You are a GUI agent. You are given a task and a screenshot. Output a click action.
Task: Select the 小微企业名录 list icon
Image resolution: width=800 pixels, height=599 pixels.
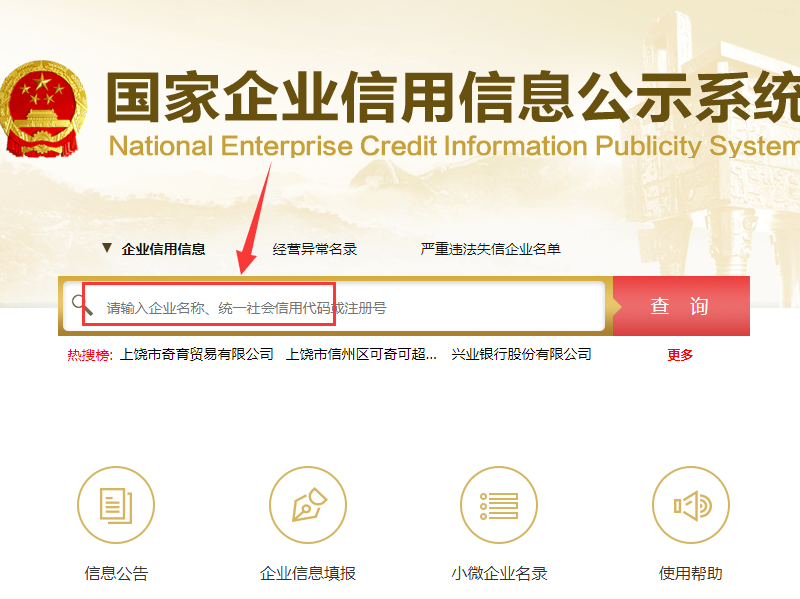pos(499,505)
